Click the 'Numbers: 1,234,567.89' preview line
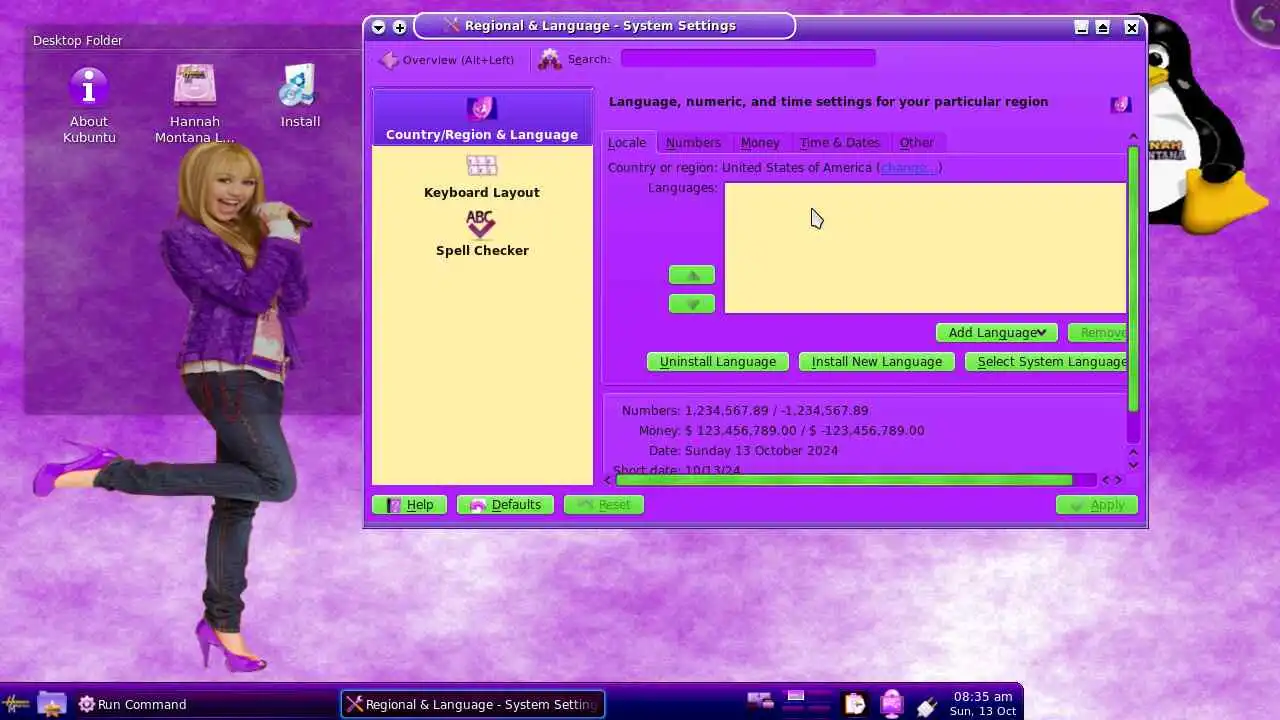The width and height of the screenshot is (1280, 720). (745, 411)
